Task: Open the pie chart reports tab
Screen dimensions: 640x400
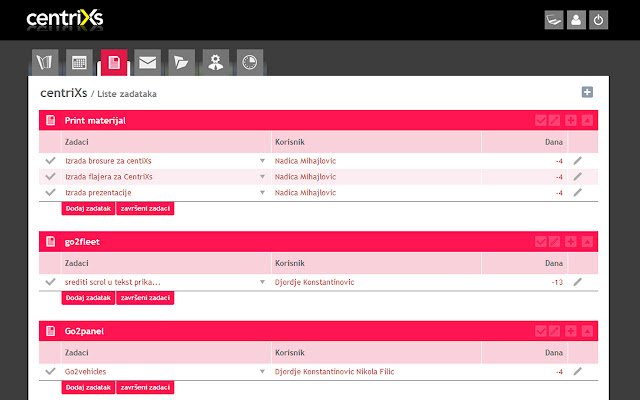Action: [x=250, y=62]
